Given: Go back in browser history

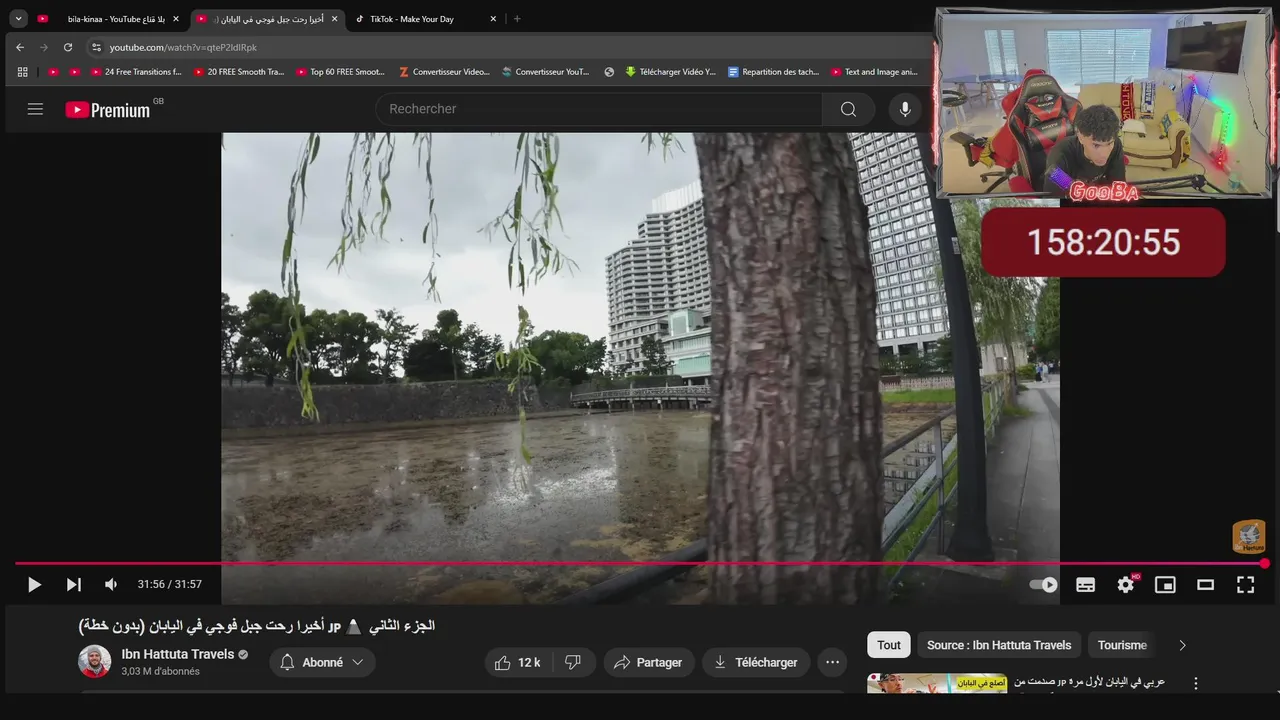Looking at the screenshot, I should click(20, 47).
